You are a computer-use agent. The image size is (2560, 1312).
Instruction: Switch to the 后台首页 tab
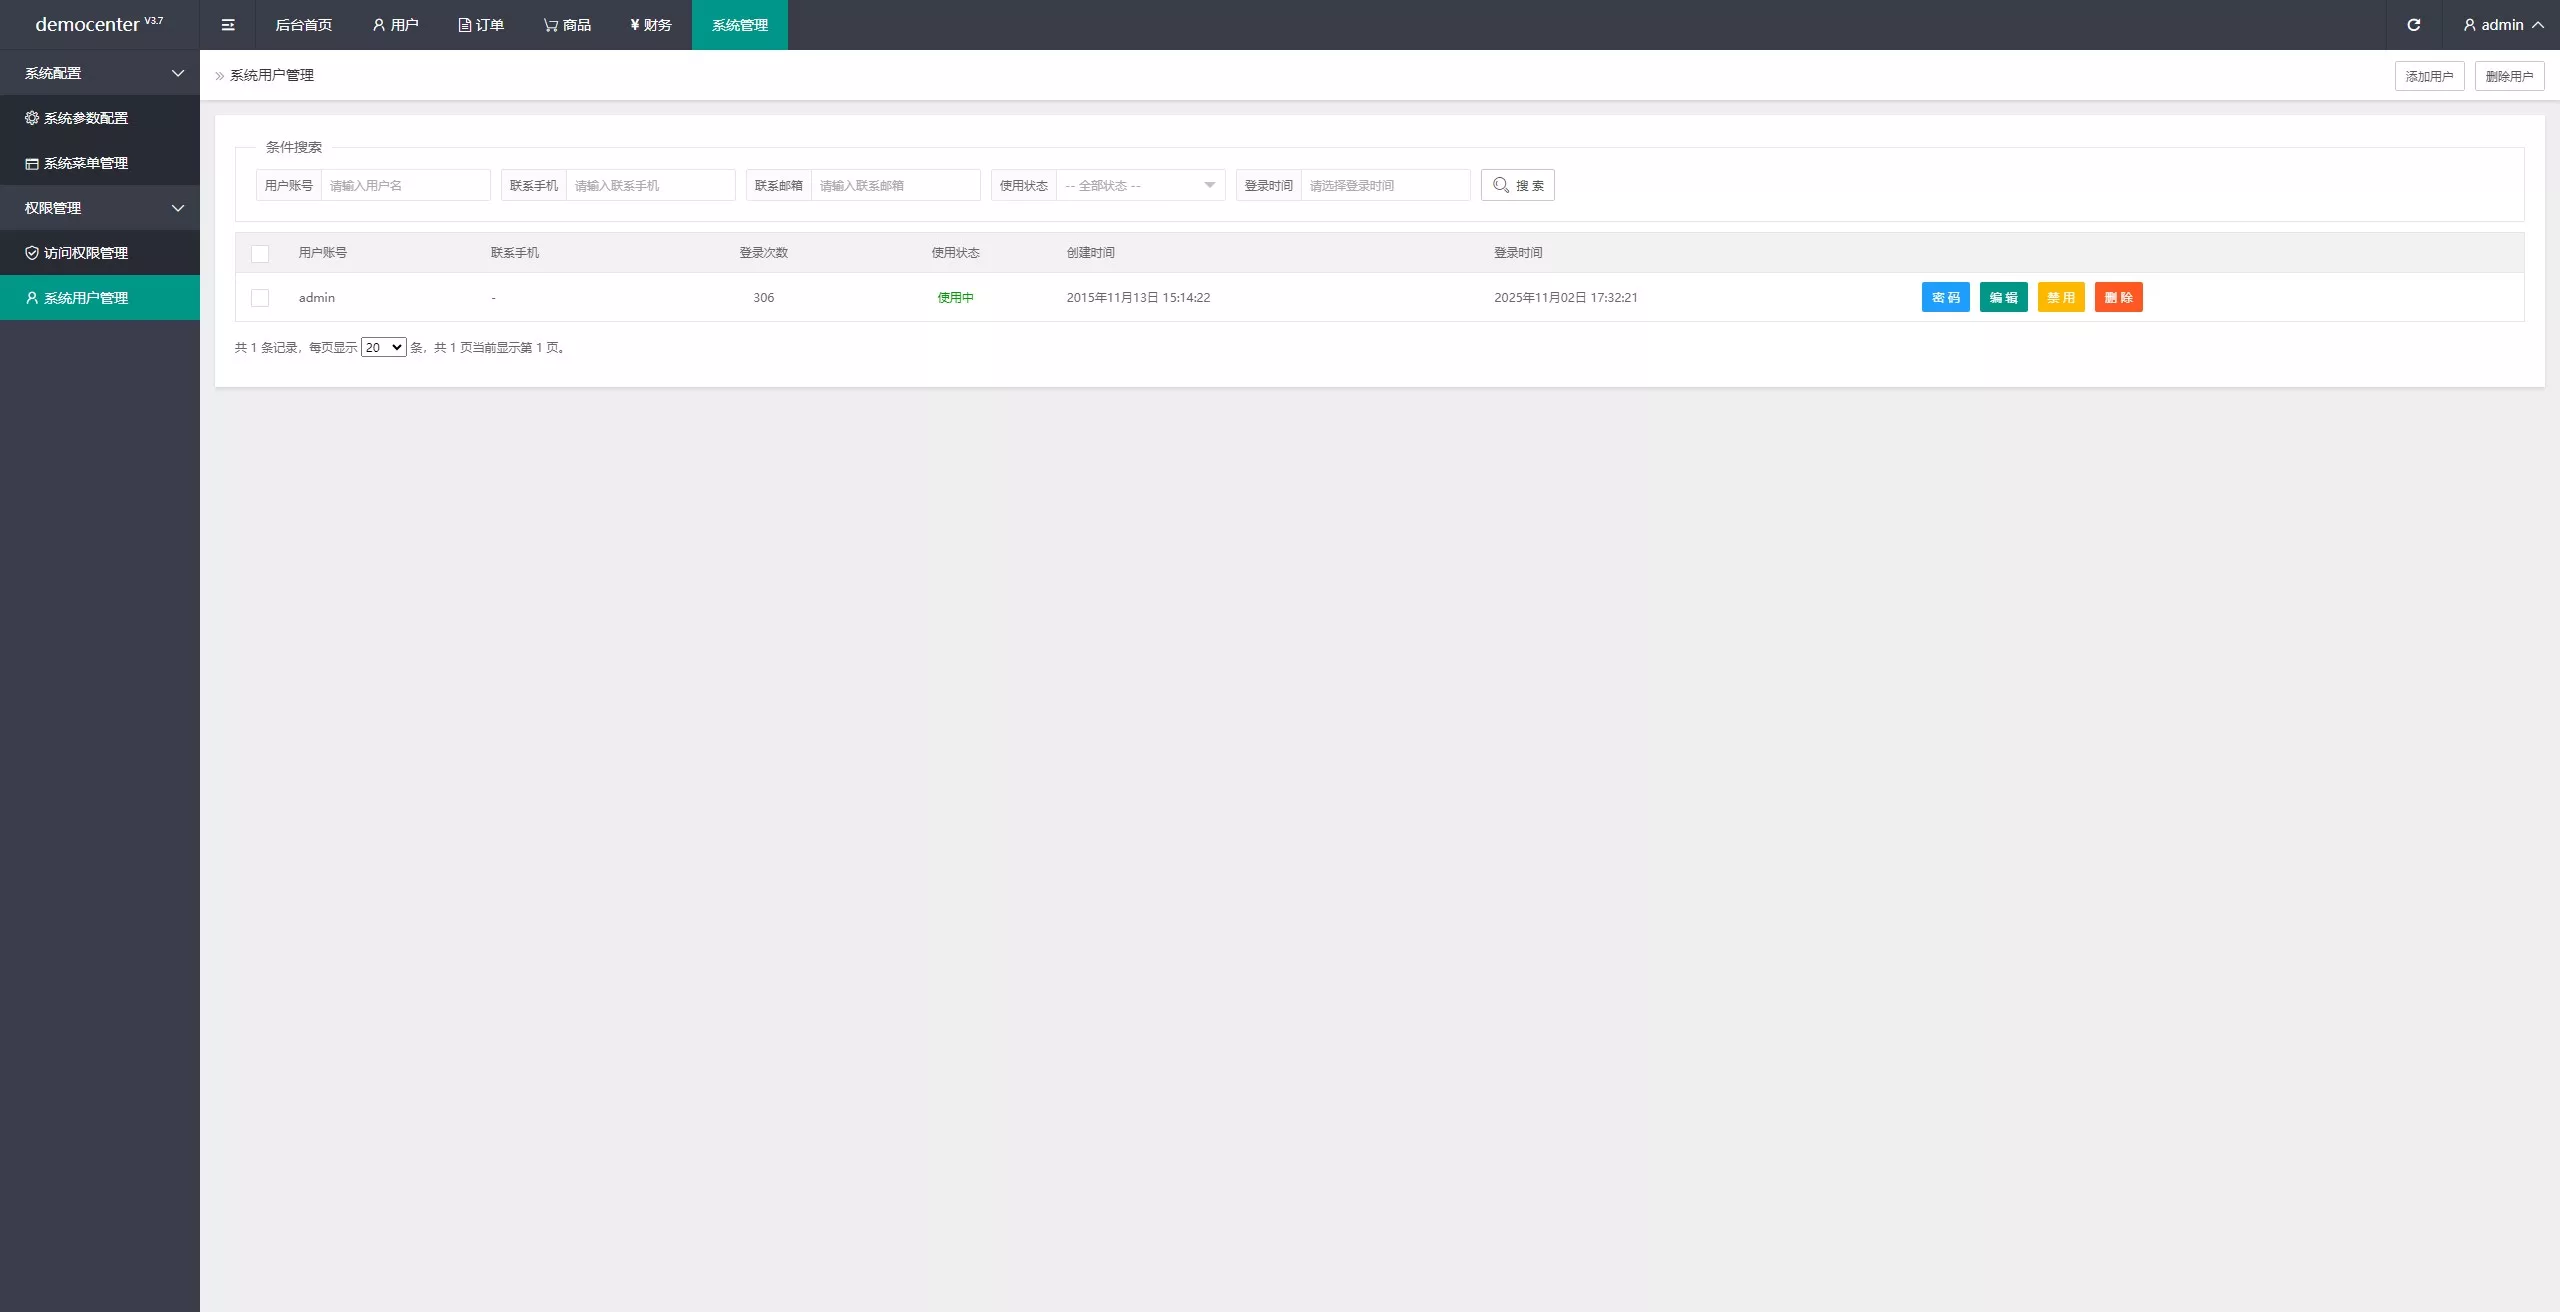tap(303, 25)
